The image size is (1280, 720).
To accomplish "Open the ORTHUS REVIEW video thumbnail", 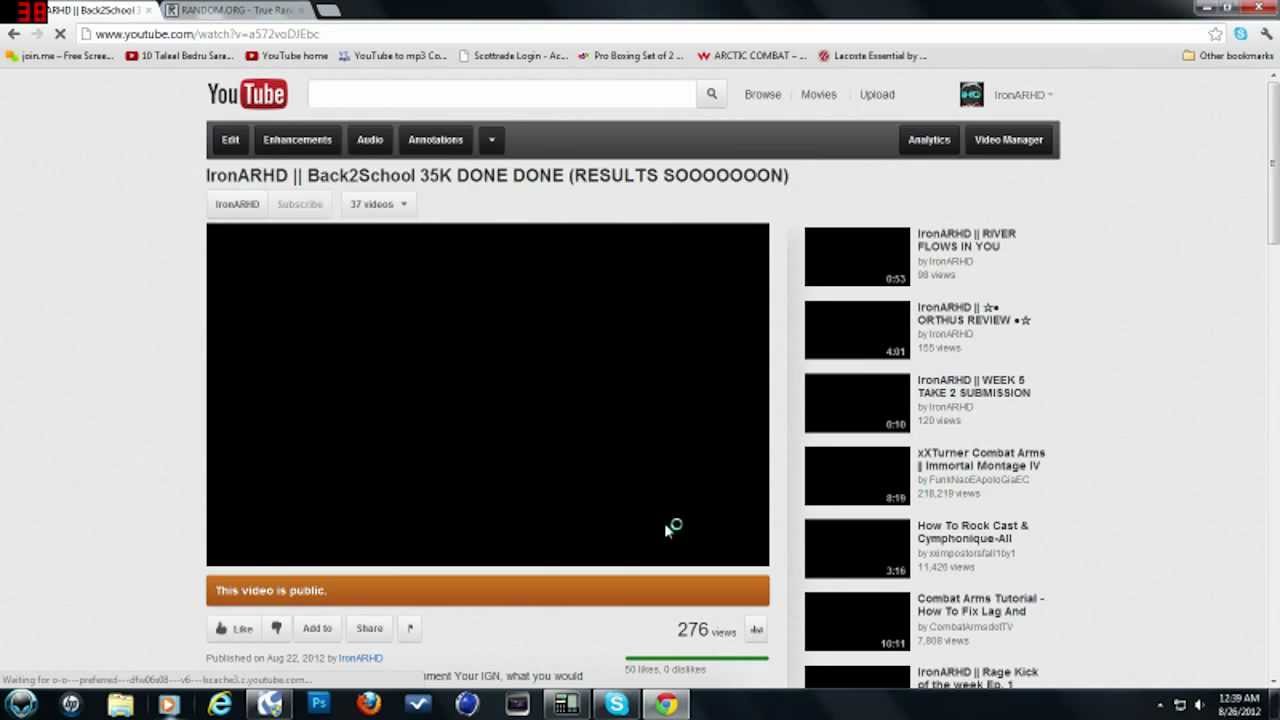I will coord(857,330).
